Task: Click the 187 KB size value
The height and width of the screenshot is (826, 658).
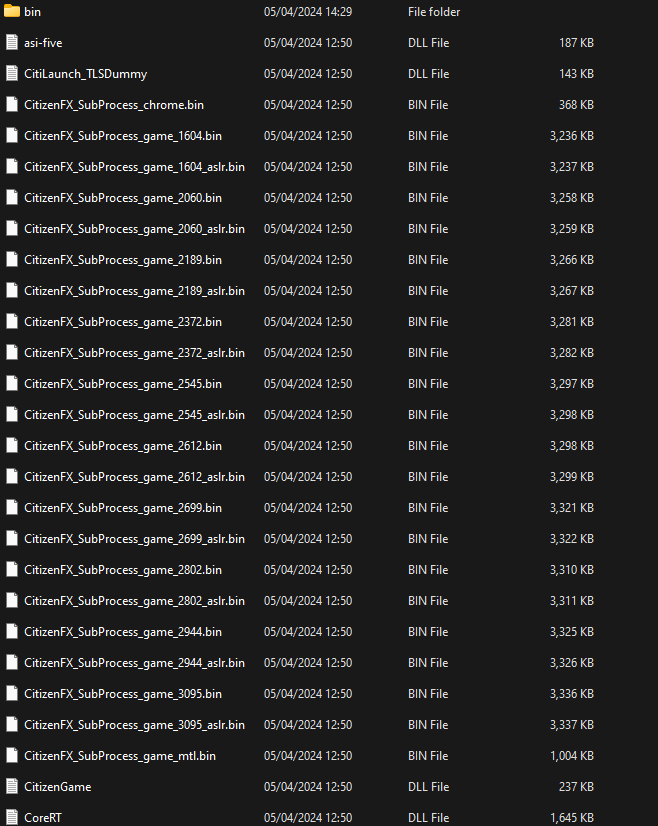Action: click(576, 43)
